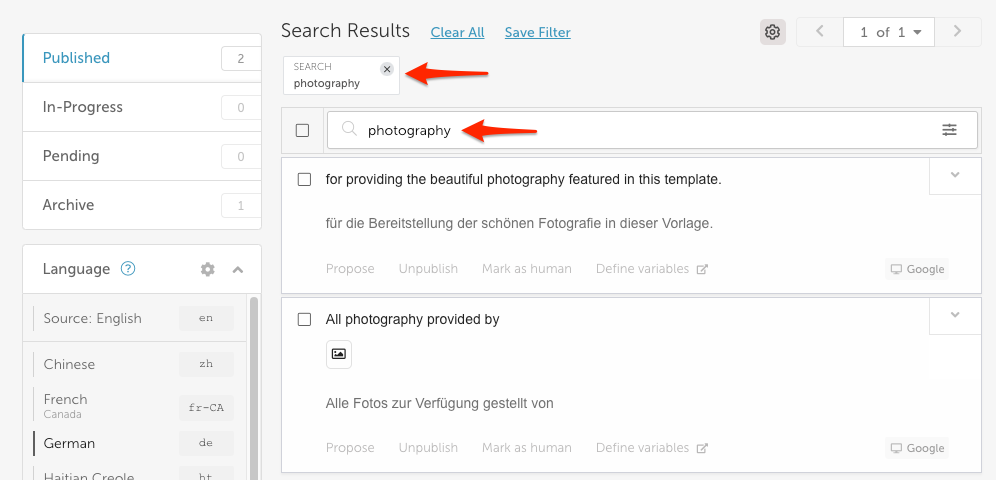Go to the previous results page arrow

(820, 32)
